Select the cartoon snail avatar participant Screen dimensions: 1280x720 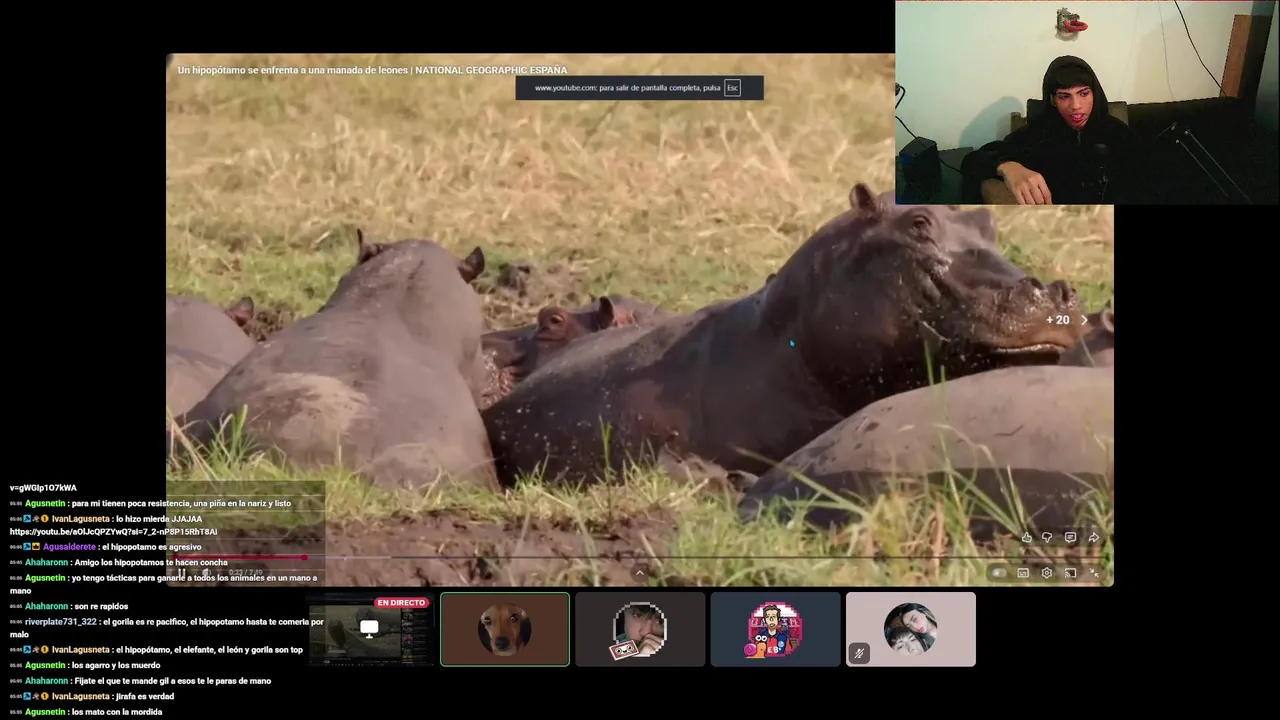coord(775,629)
